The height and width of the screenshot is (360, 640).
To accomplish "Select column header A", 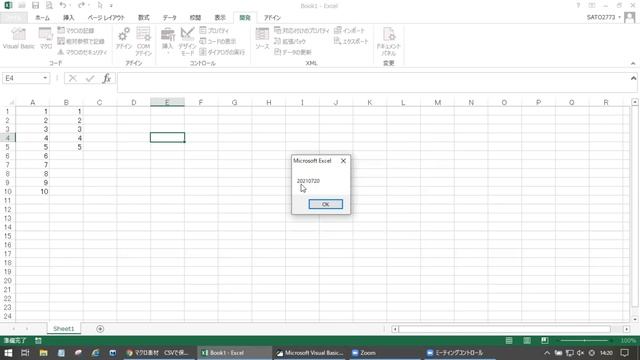I will 33,102.
